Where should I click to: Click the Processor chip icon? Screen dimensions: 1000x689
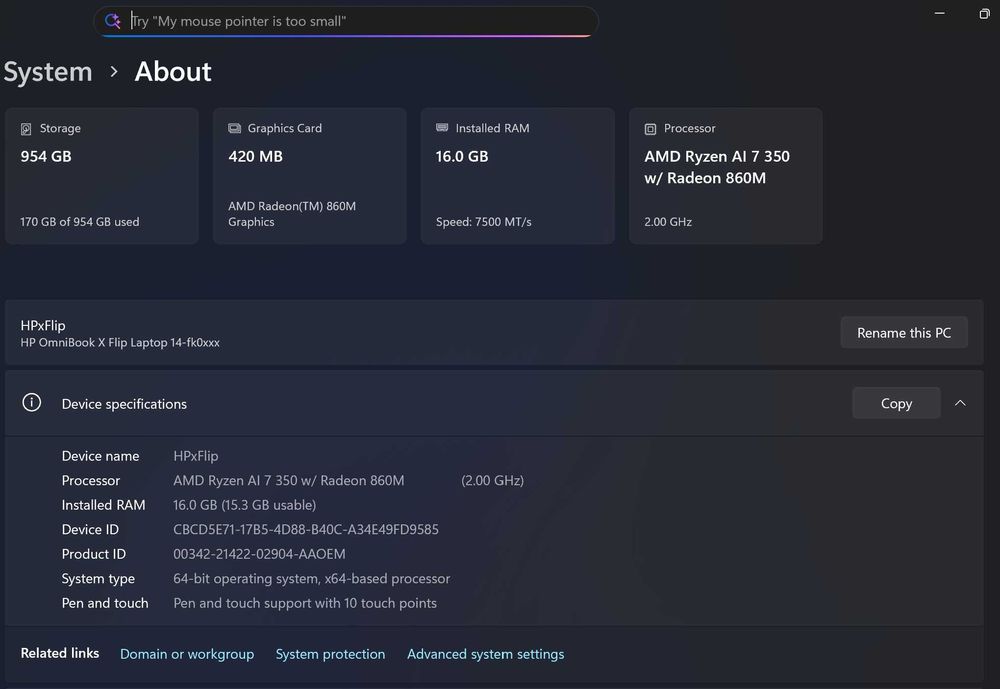[x=650, y=129]
